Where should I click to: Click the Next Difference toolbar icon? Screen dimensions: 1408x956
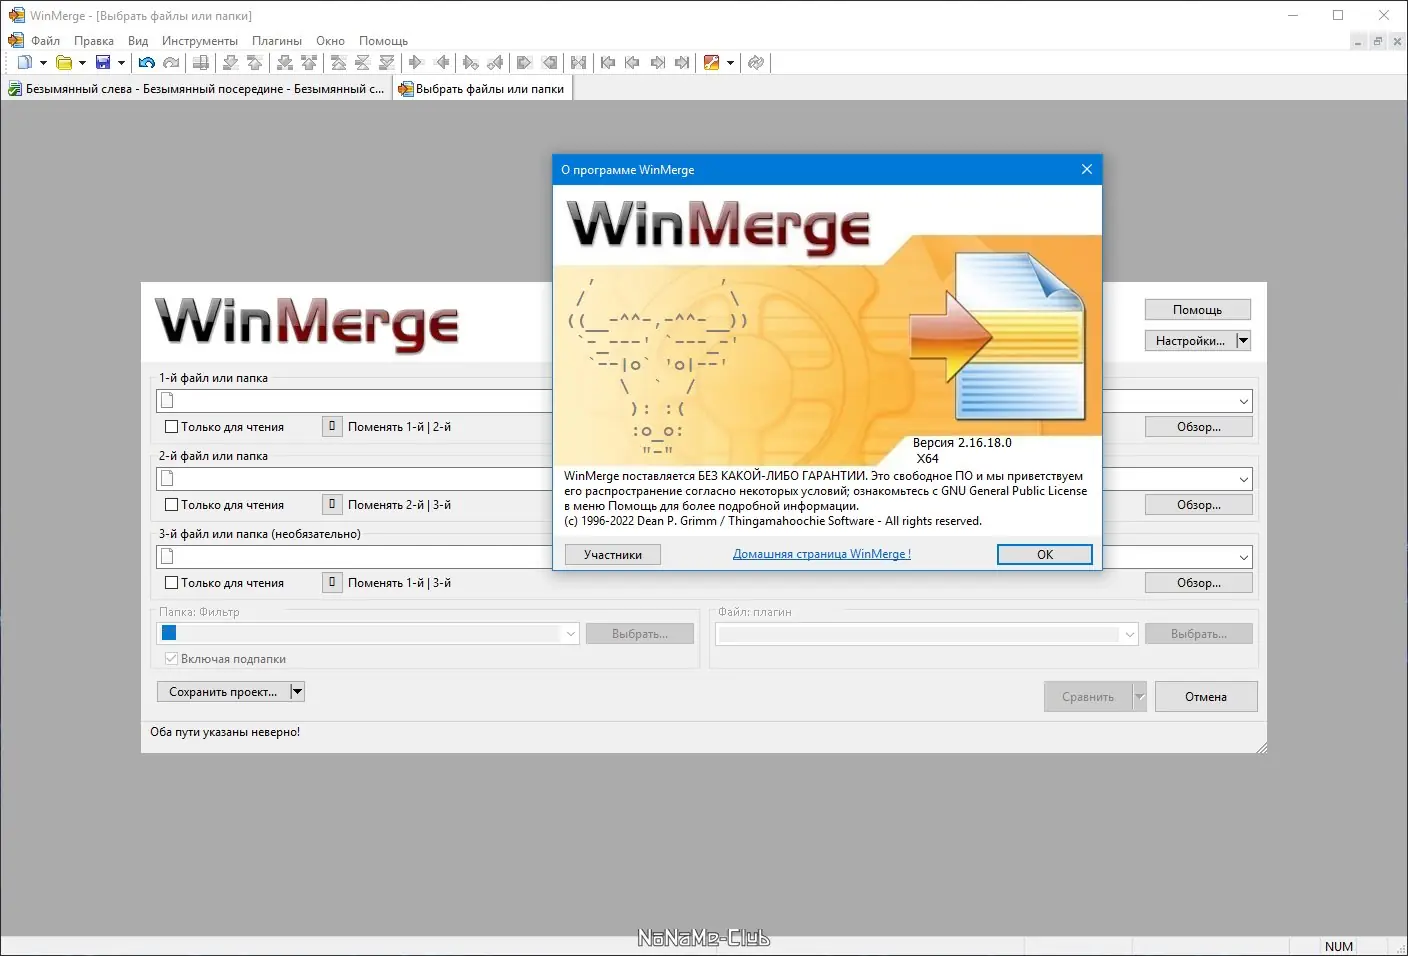231,63
